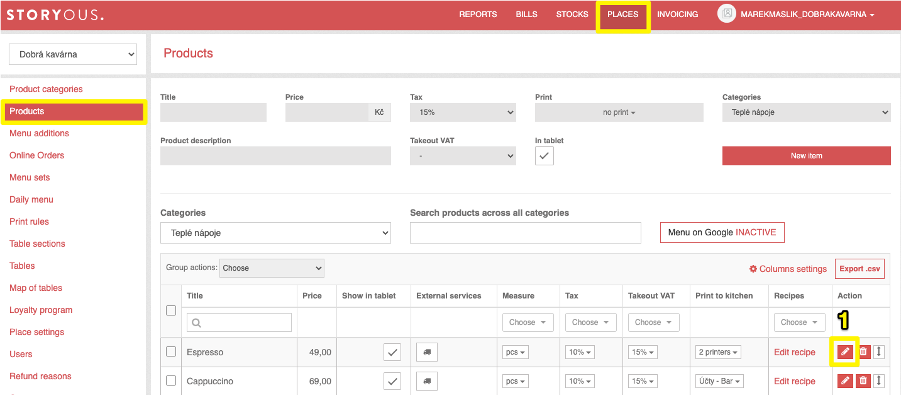
Task: Open Refund reasons in sidebar
Action: coord(40,376)
